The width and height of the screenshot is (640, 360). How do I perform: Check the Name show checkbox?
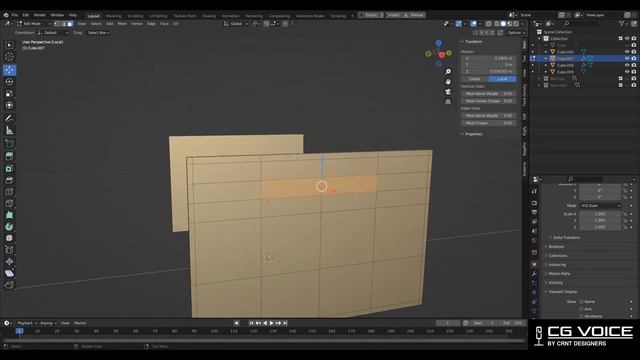click(x=581, y=302)
